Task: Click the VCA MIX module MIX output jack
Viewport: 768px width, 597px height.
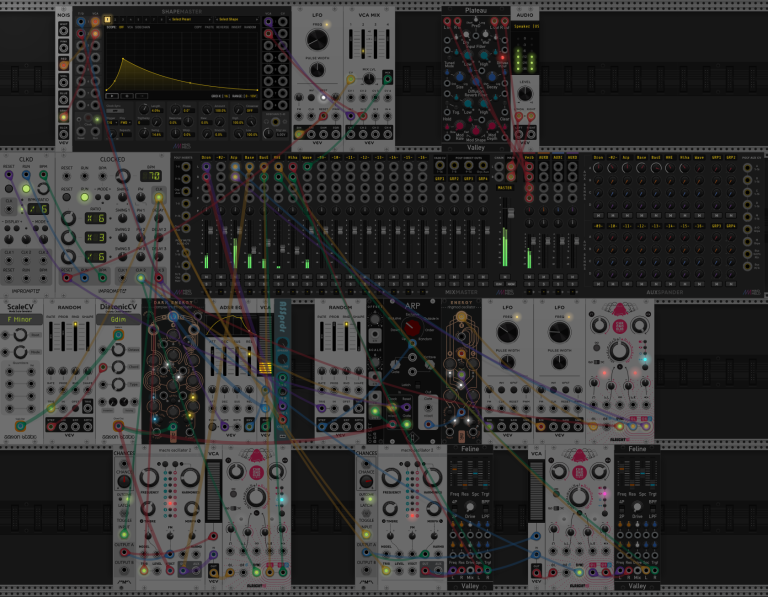Action: (x=387, y=78)
